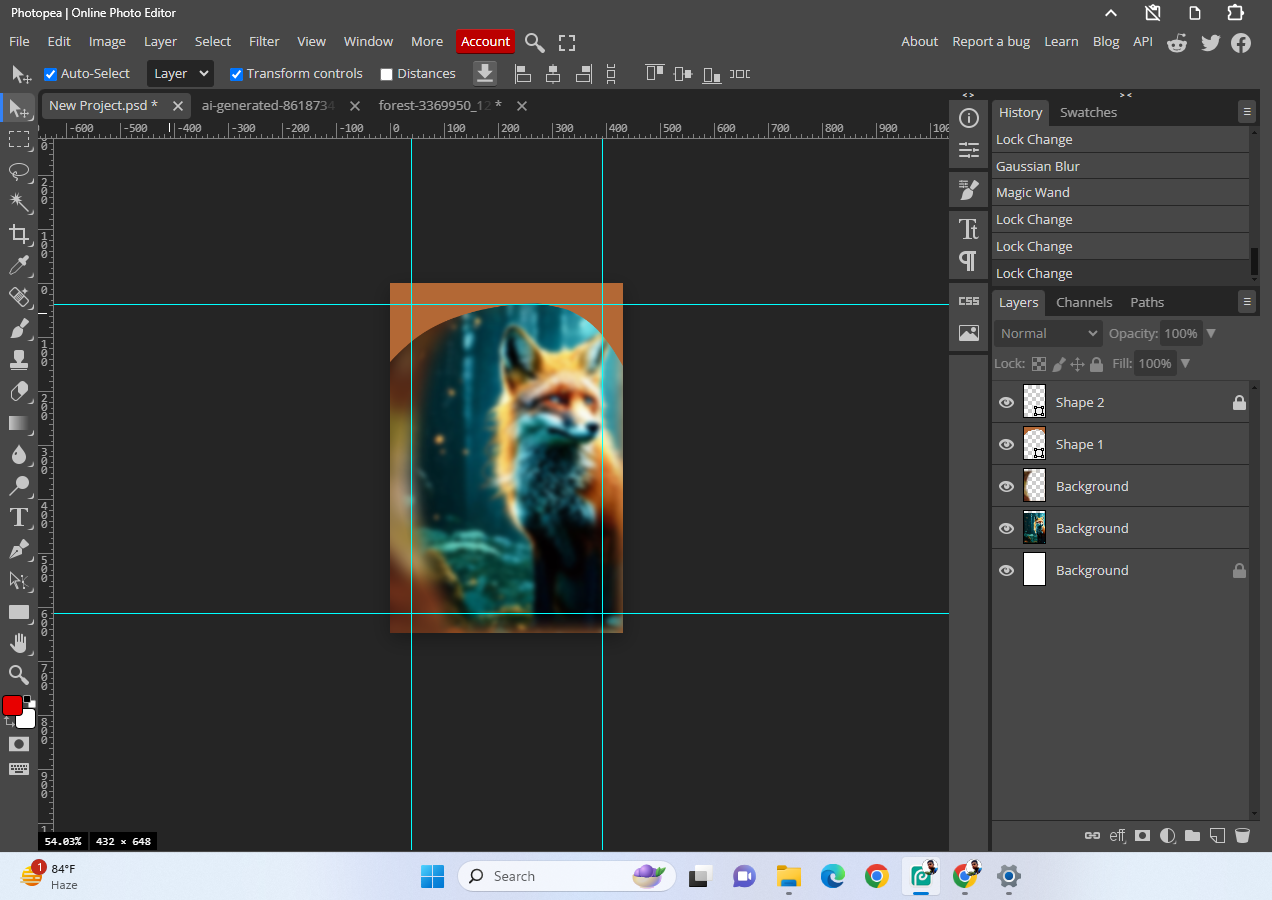Image resolution: width=1272 pixels, height=900 pixels.
Task: Hide the Shape 2 layer
Action: pos(1006,403)
